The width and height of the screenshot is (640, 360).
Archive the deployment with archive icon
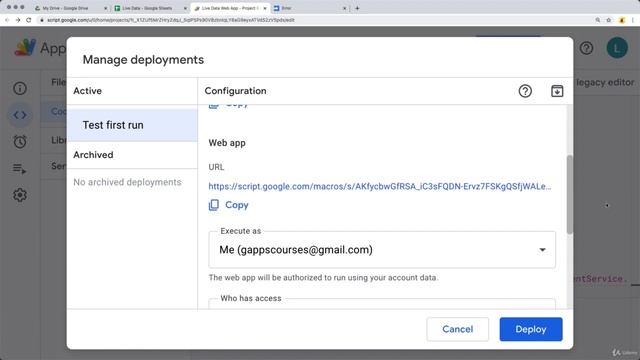[557, 91]
